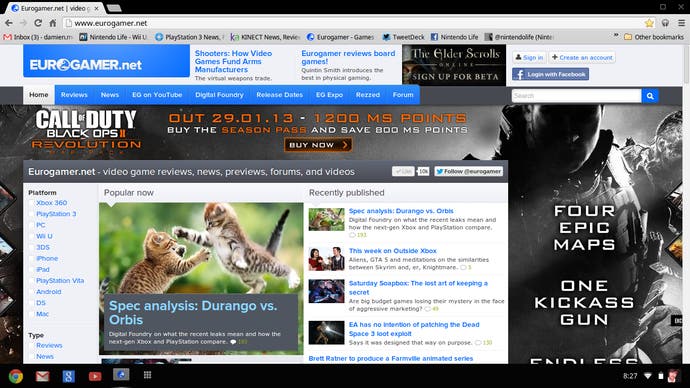Image resolution: width=690 pixels, height=388 pixels.
Task: Open the Reviews nav tab
Action: (74, 95)
